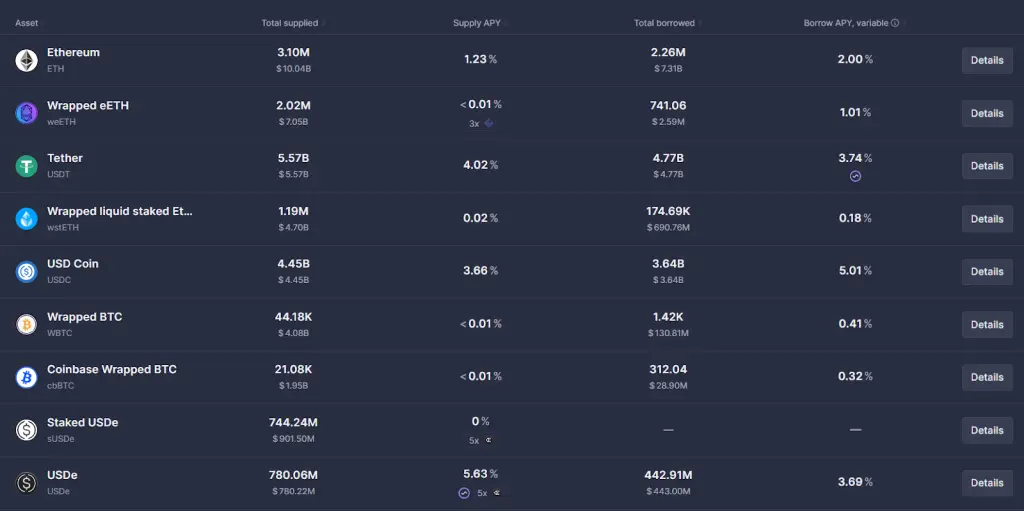Click the Staked USDe token icon
Viewport: 1024px width, 511px height.
click(x=26, y=430)
